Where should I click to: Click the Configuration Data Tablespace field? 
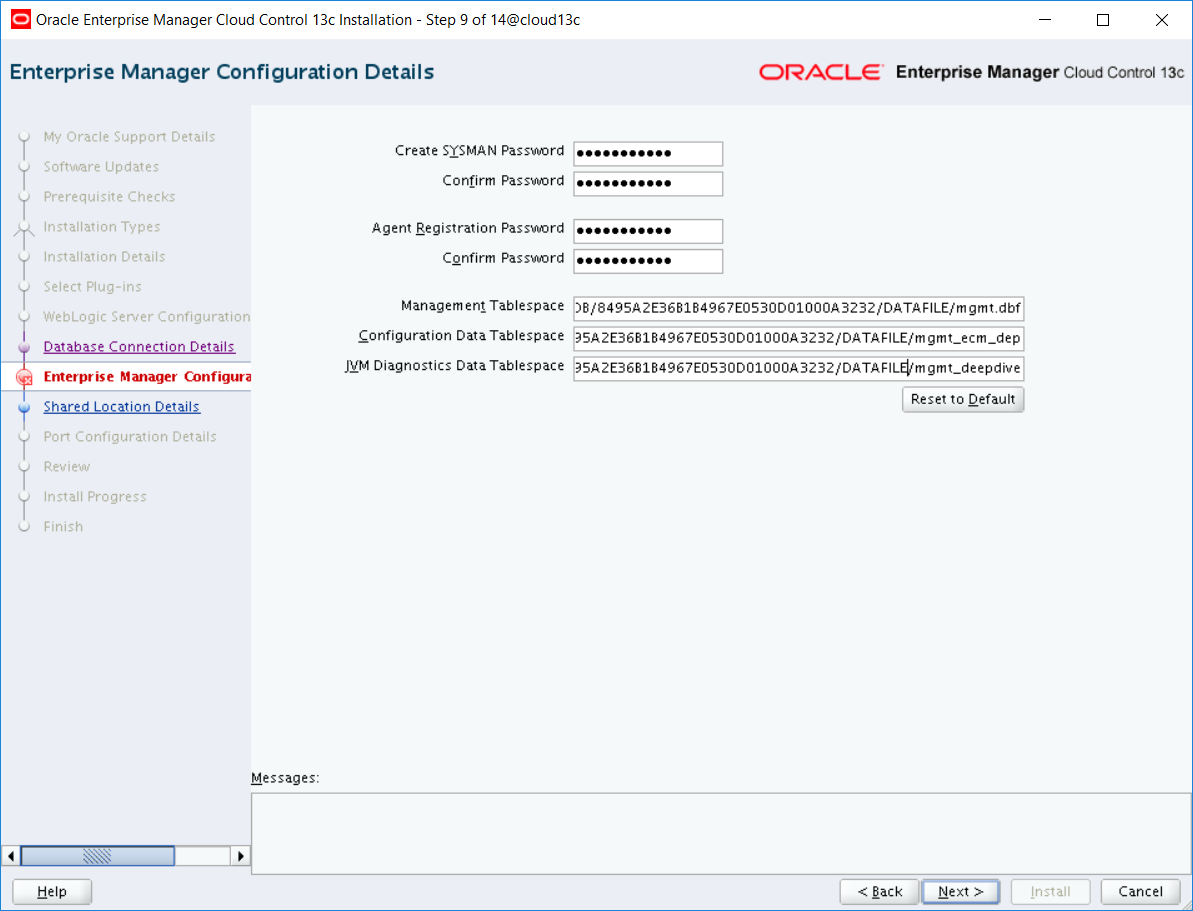click(799, 339)
